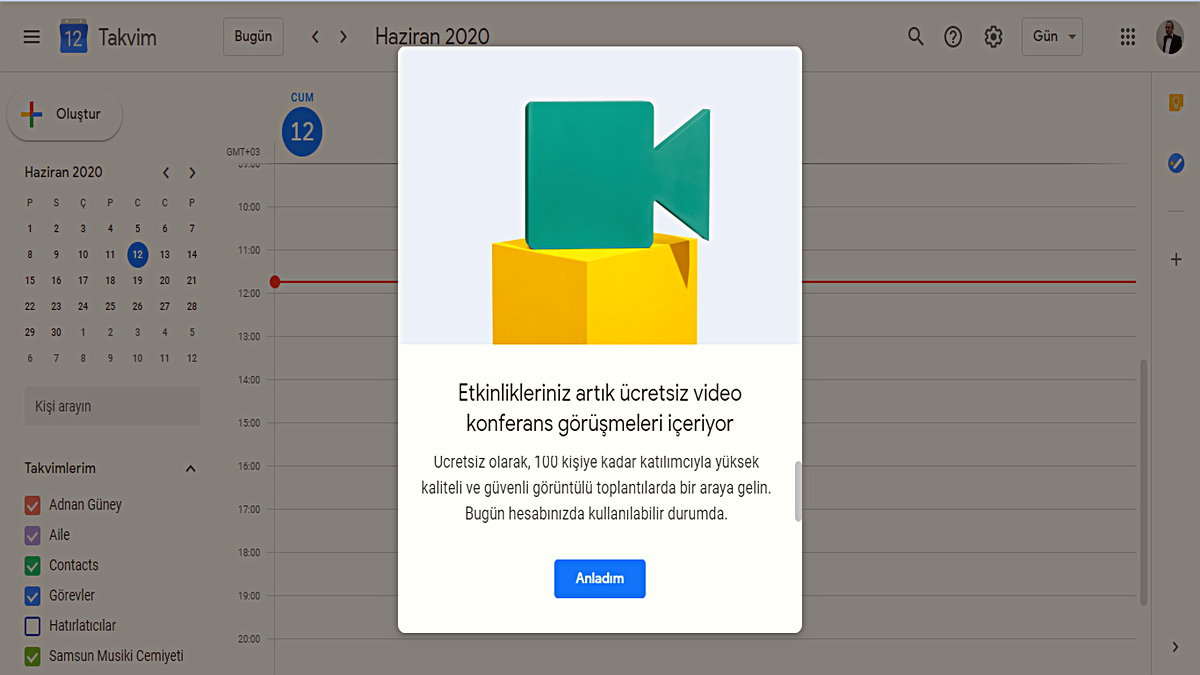Toggle the Samsun Musiki Cemiyeti checkbox

tap(32, 657)
